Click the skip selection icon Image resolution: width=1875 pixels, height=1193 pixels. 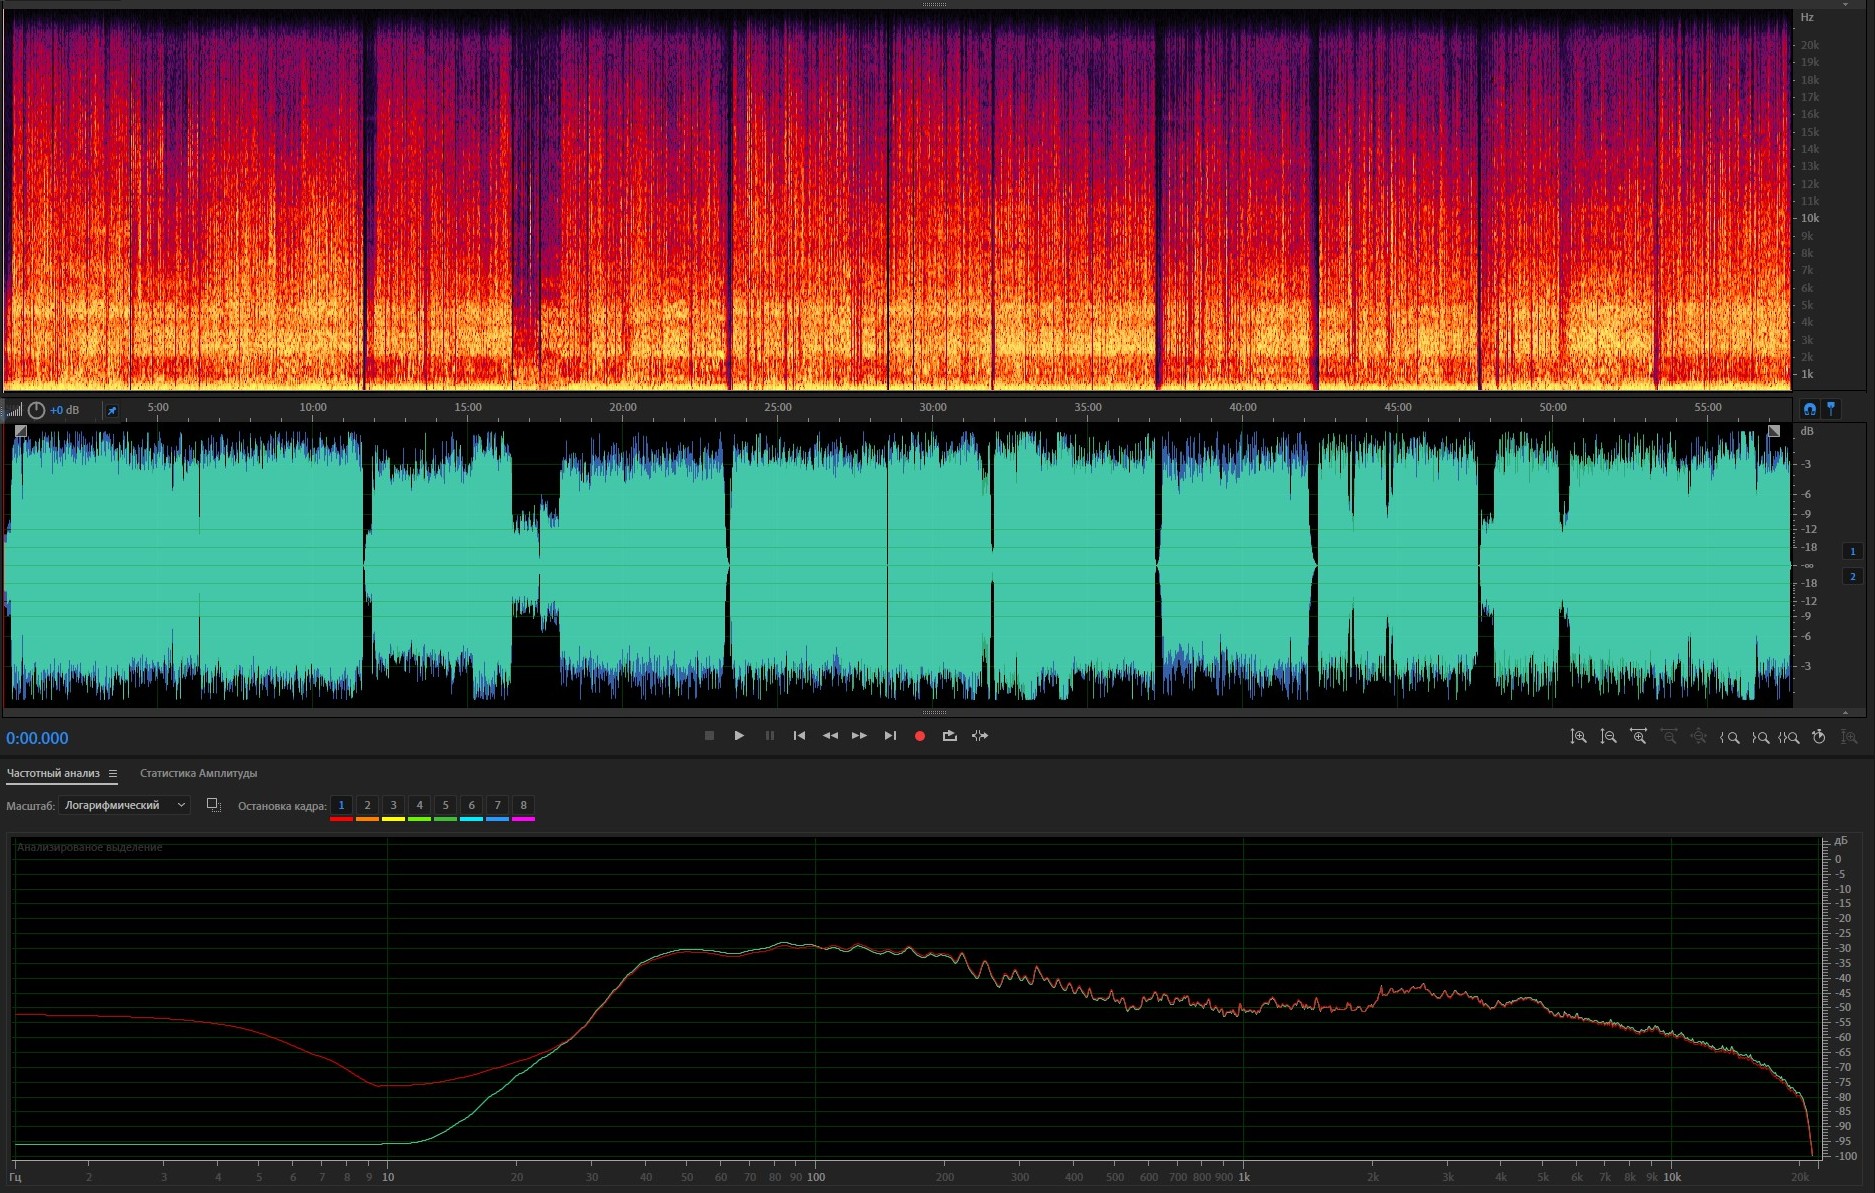pos(980,736)
